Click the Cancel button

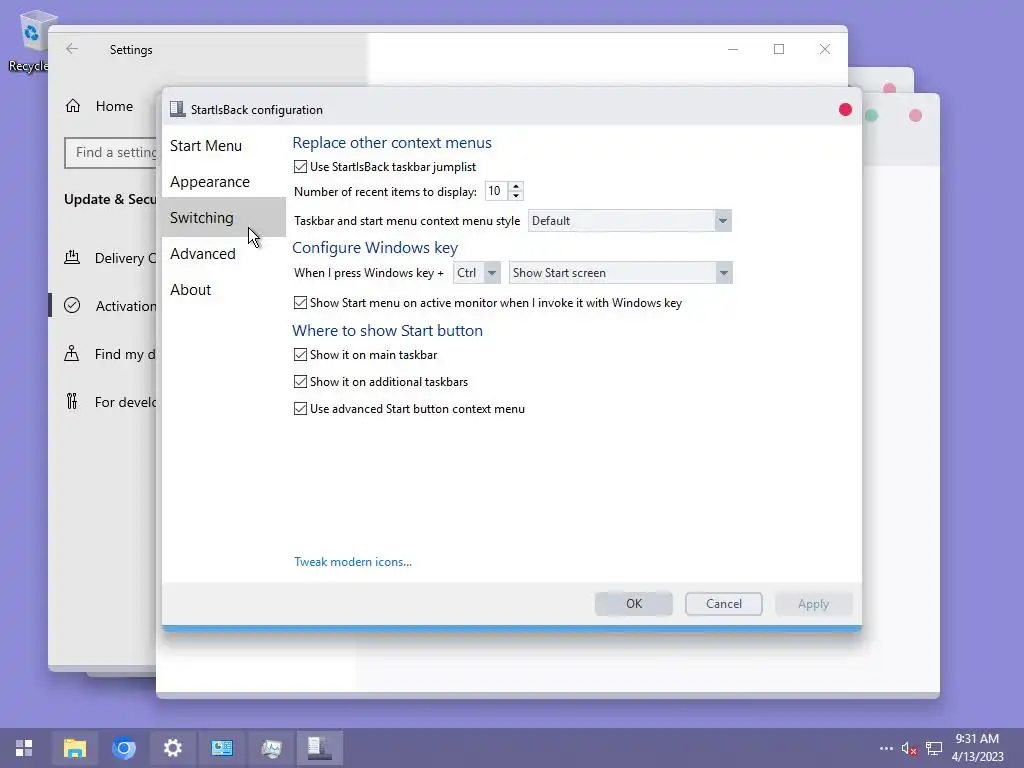click(724, 604)
